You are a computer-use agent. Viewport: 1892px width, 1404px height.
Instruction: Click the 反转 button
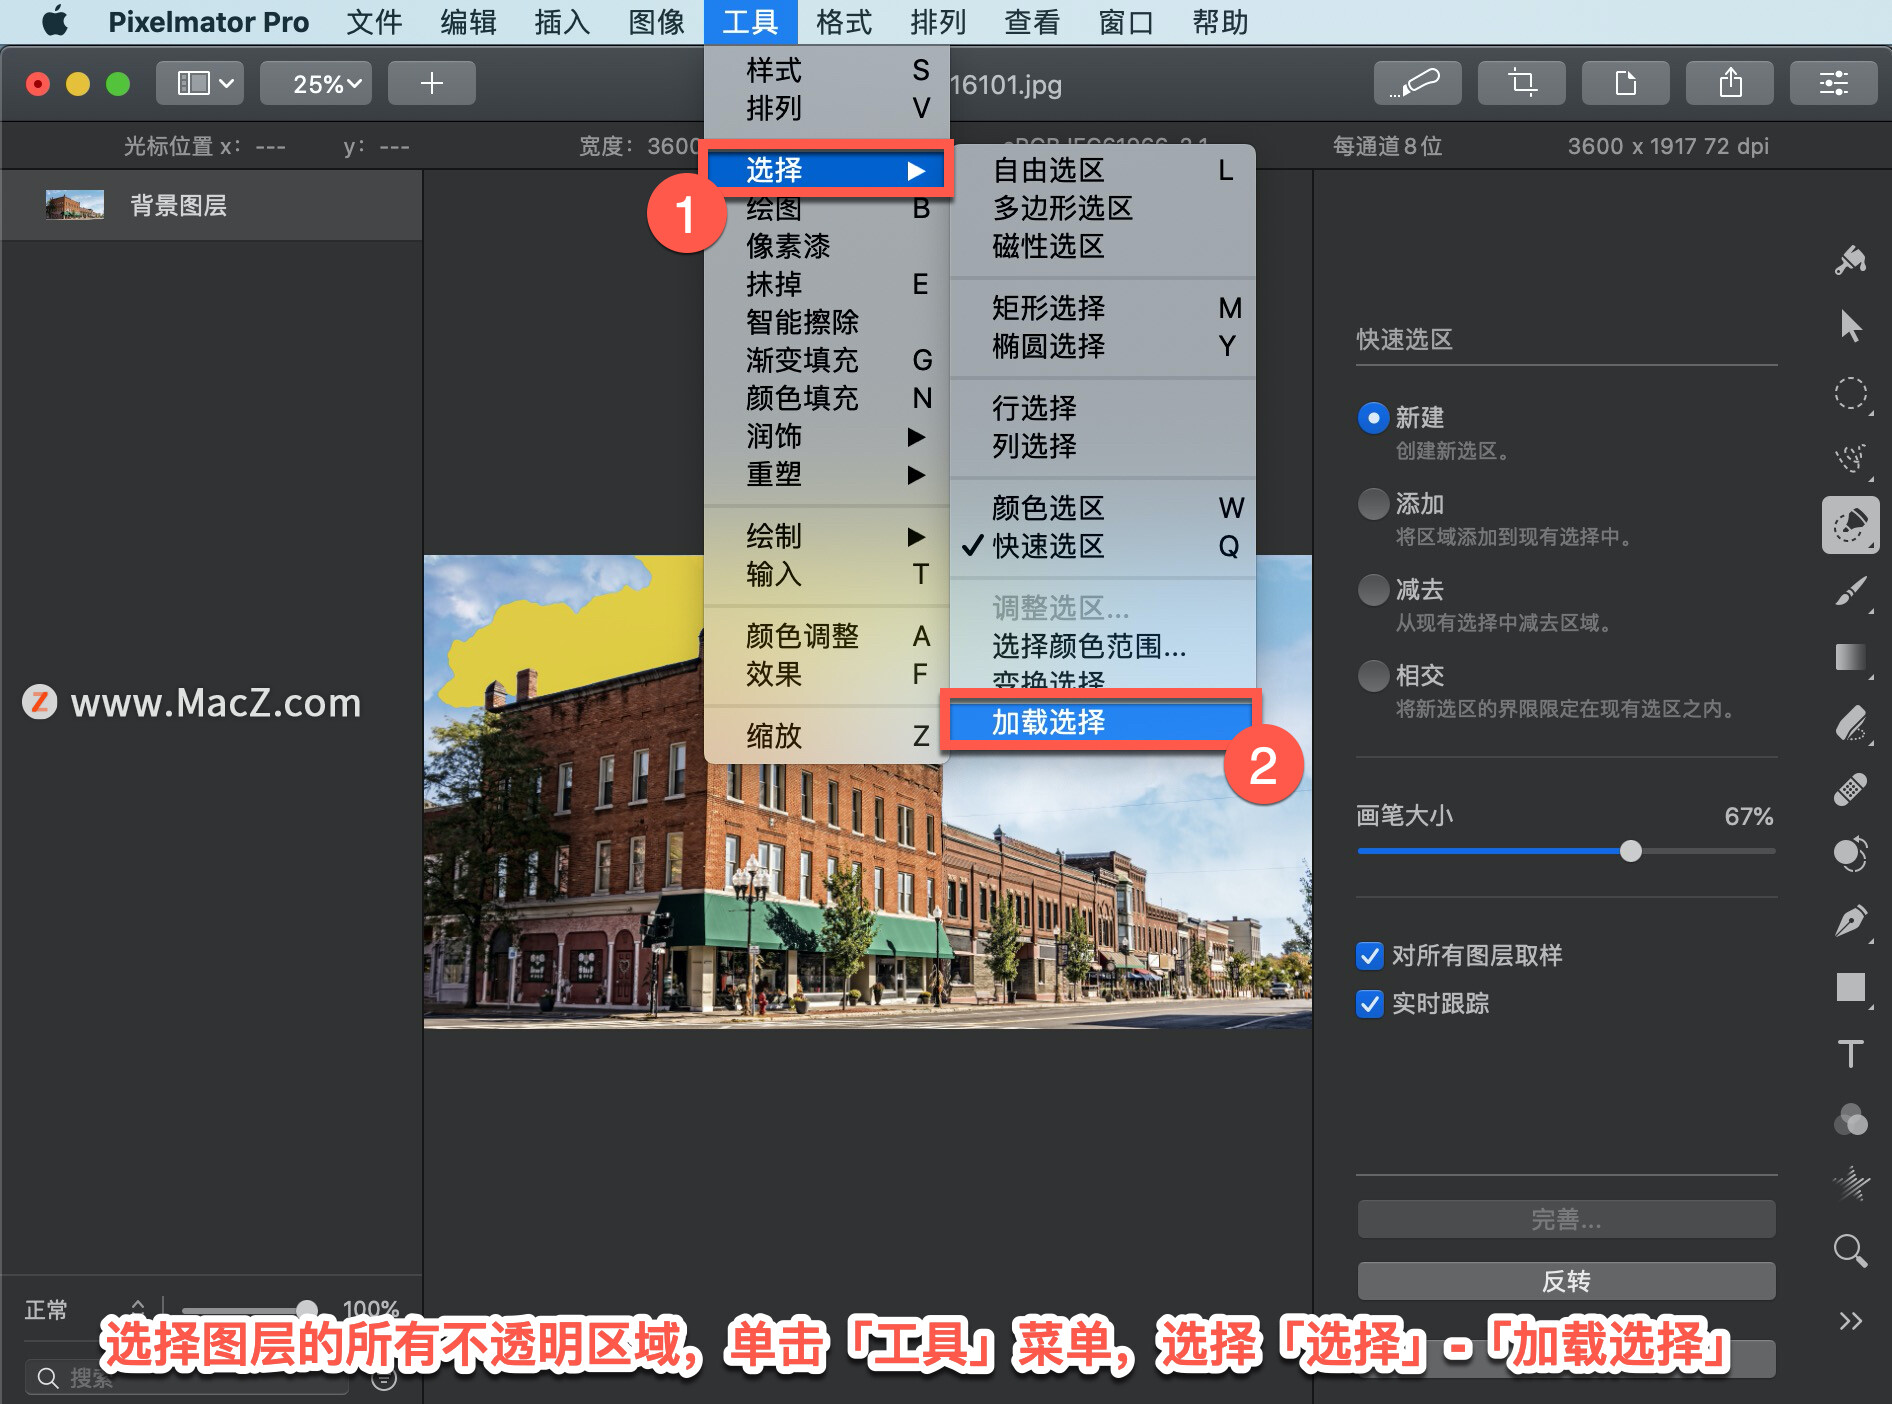tap(1565, 1281)
